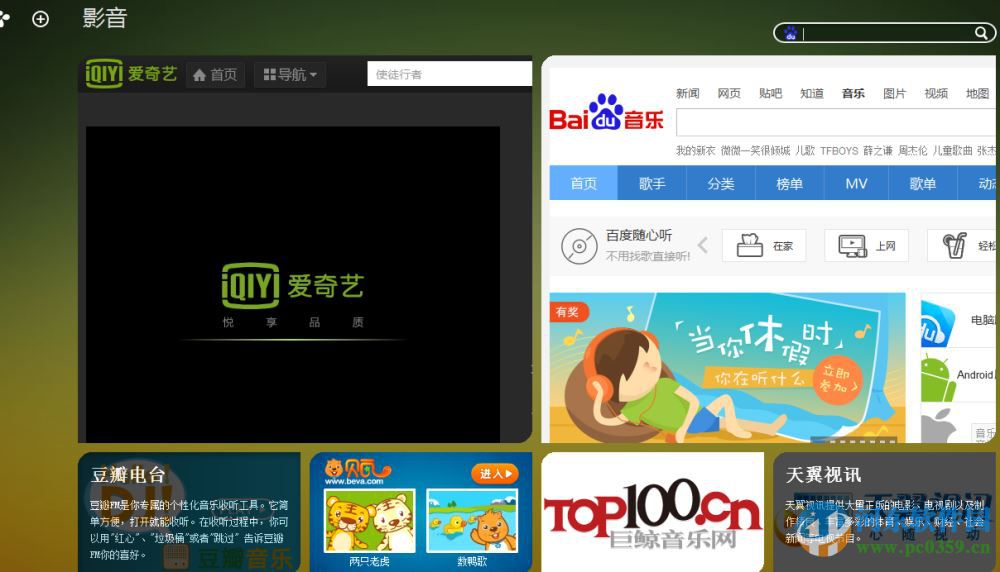This screenshot has width=1000, height=572.
Task: Open the 两只老虎 thumbnail
Action: click(x=370, y=520)
